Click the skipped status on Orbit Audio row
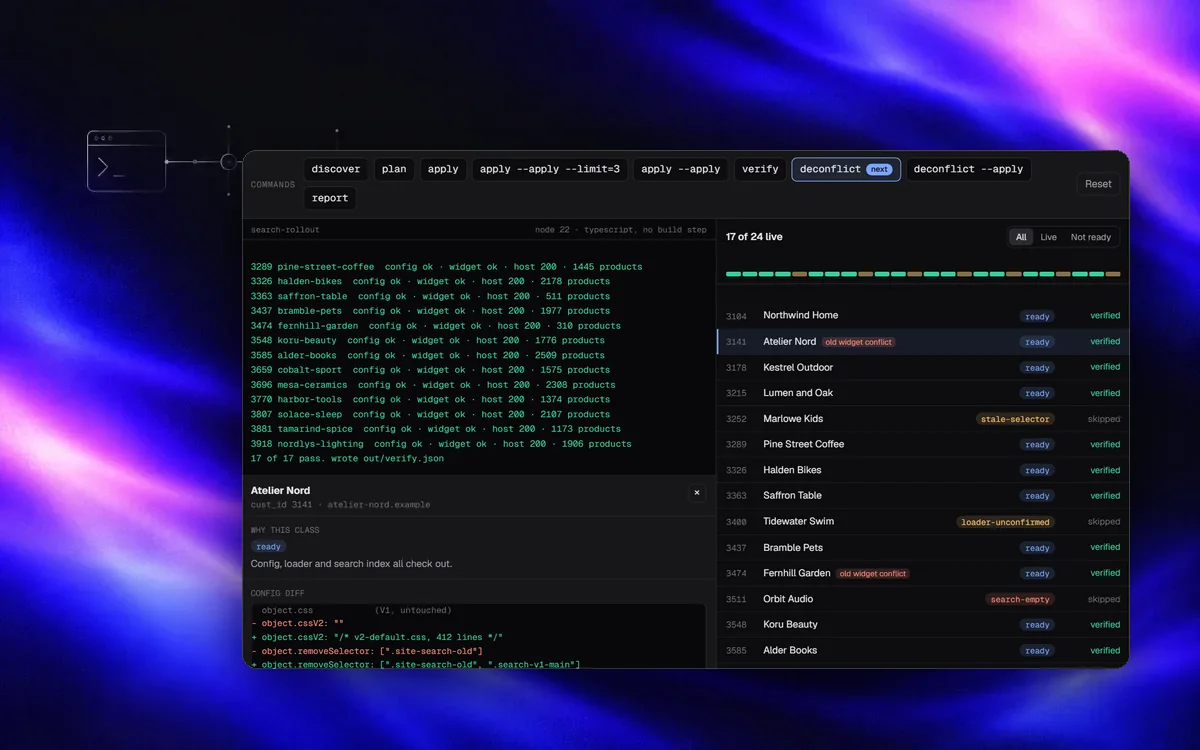1200x750 pixels. coord(1104,599)
